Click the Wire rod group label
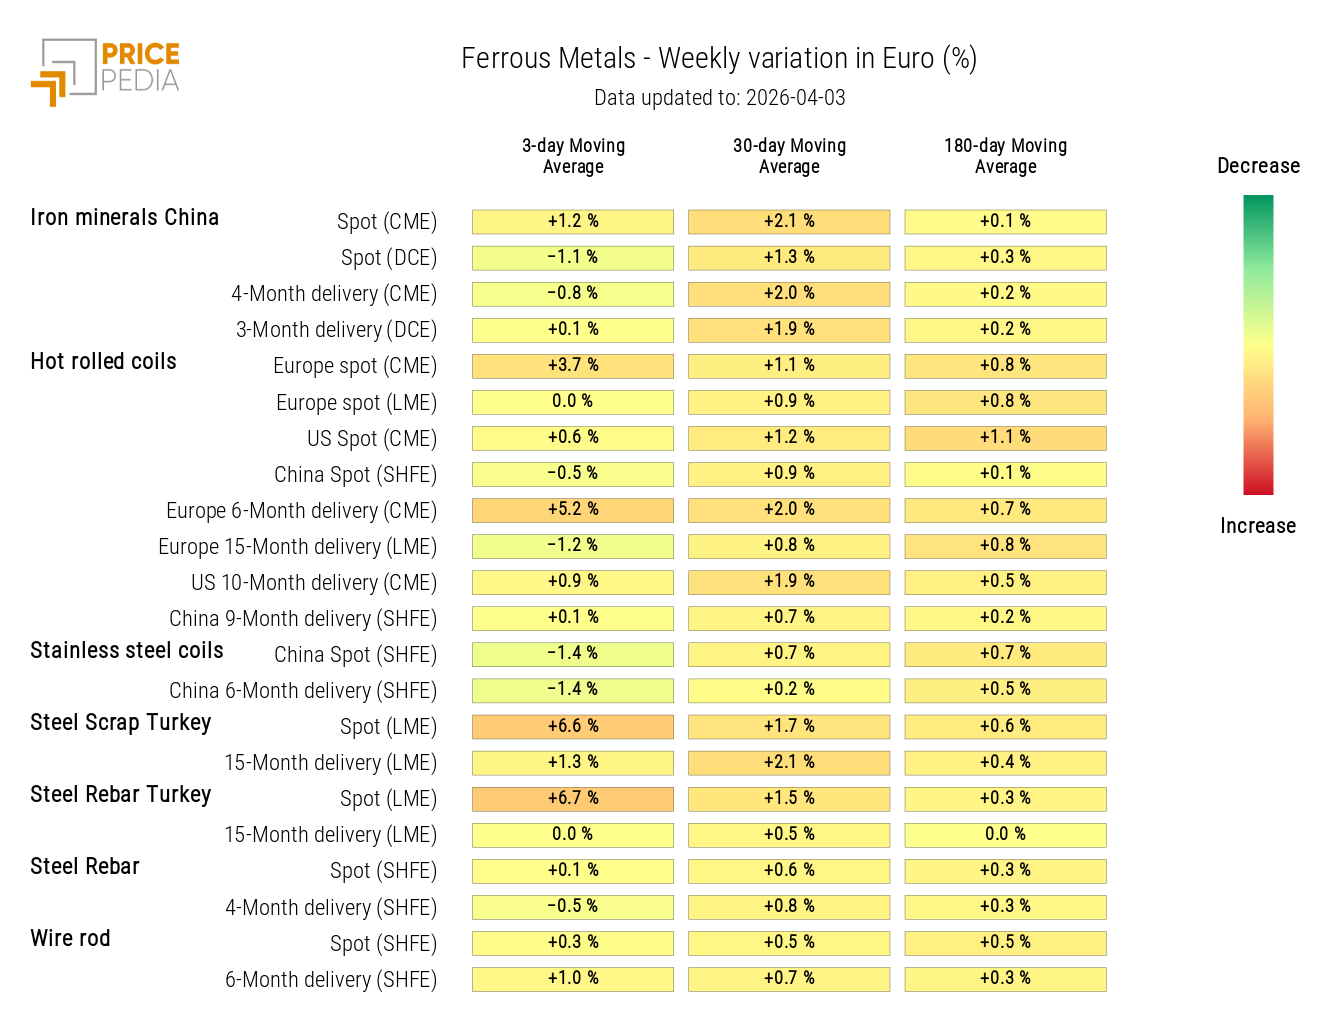The width and height of the screenshot is (1320, 1020). click(x=70, y=938)
